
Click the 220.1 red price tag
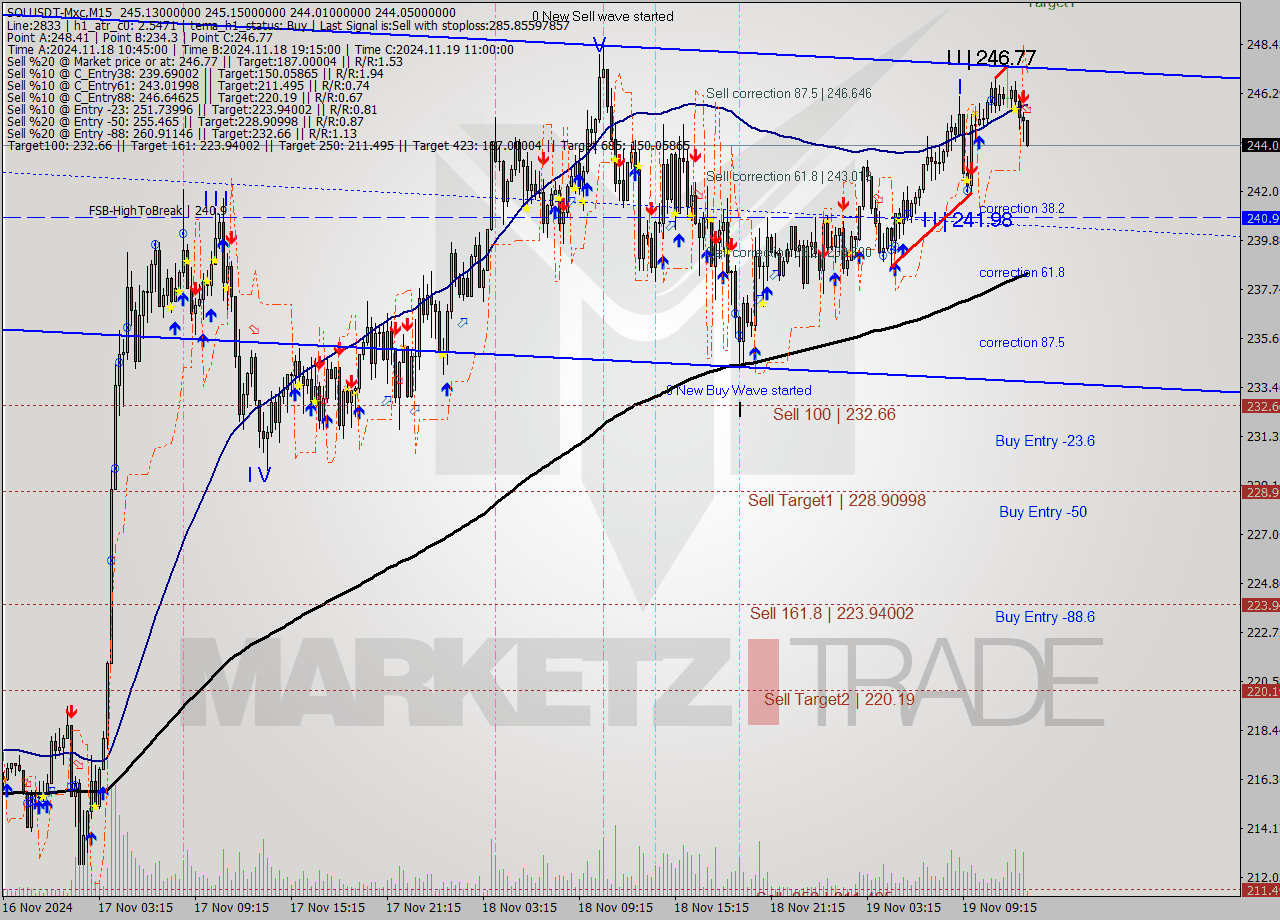coord(1261,690)
